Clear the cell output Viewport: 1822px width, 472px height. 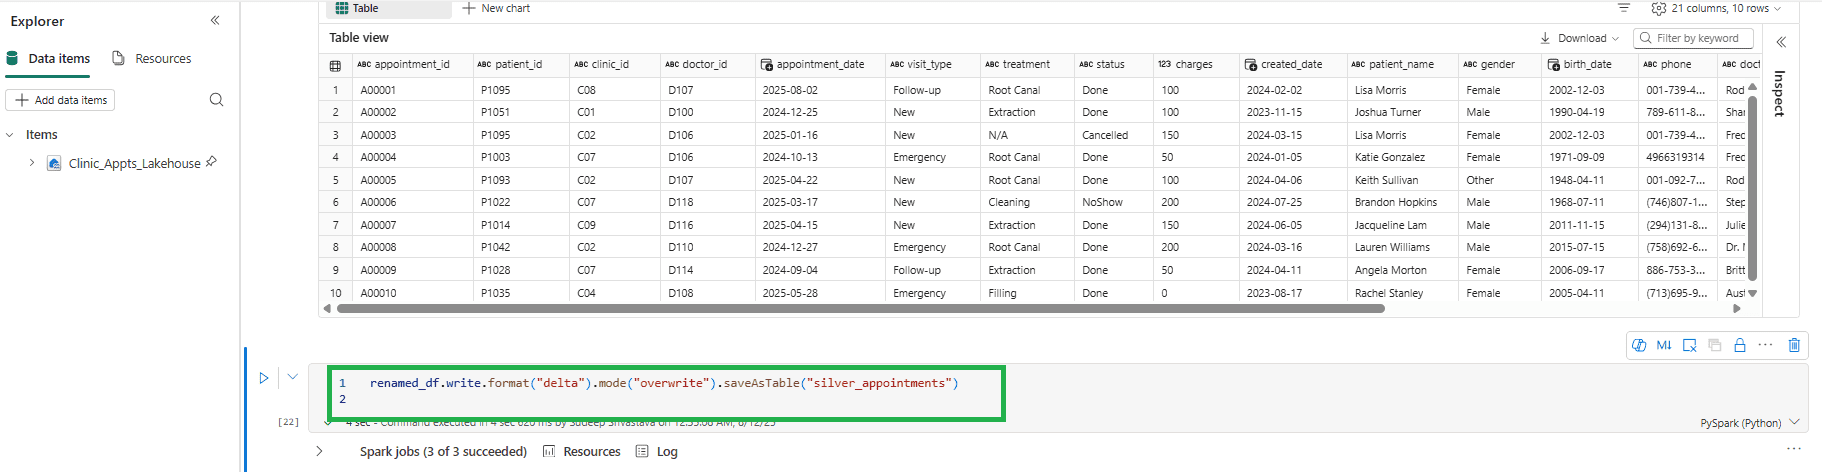[1689, 345]
